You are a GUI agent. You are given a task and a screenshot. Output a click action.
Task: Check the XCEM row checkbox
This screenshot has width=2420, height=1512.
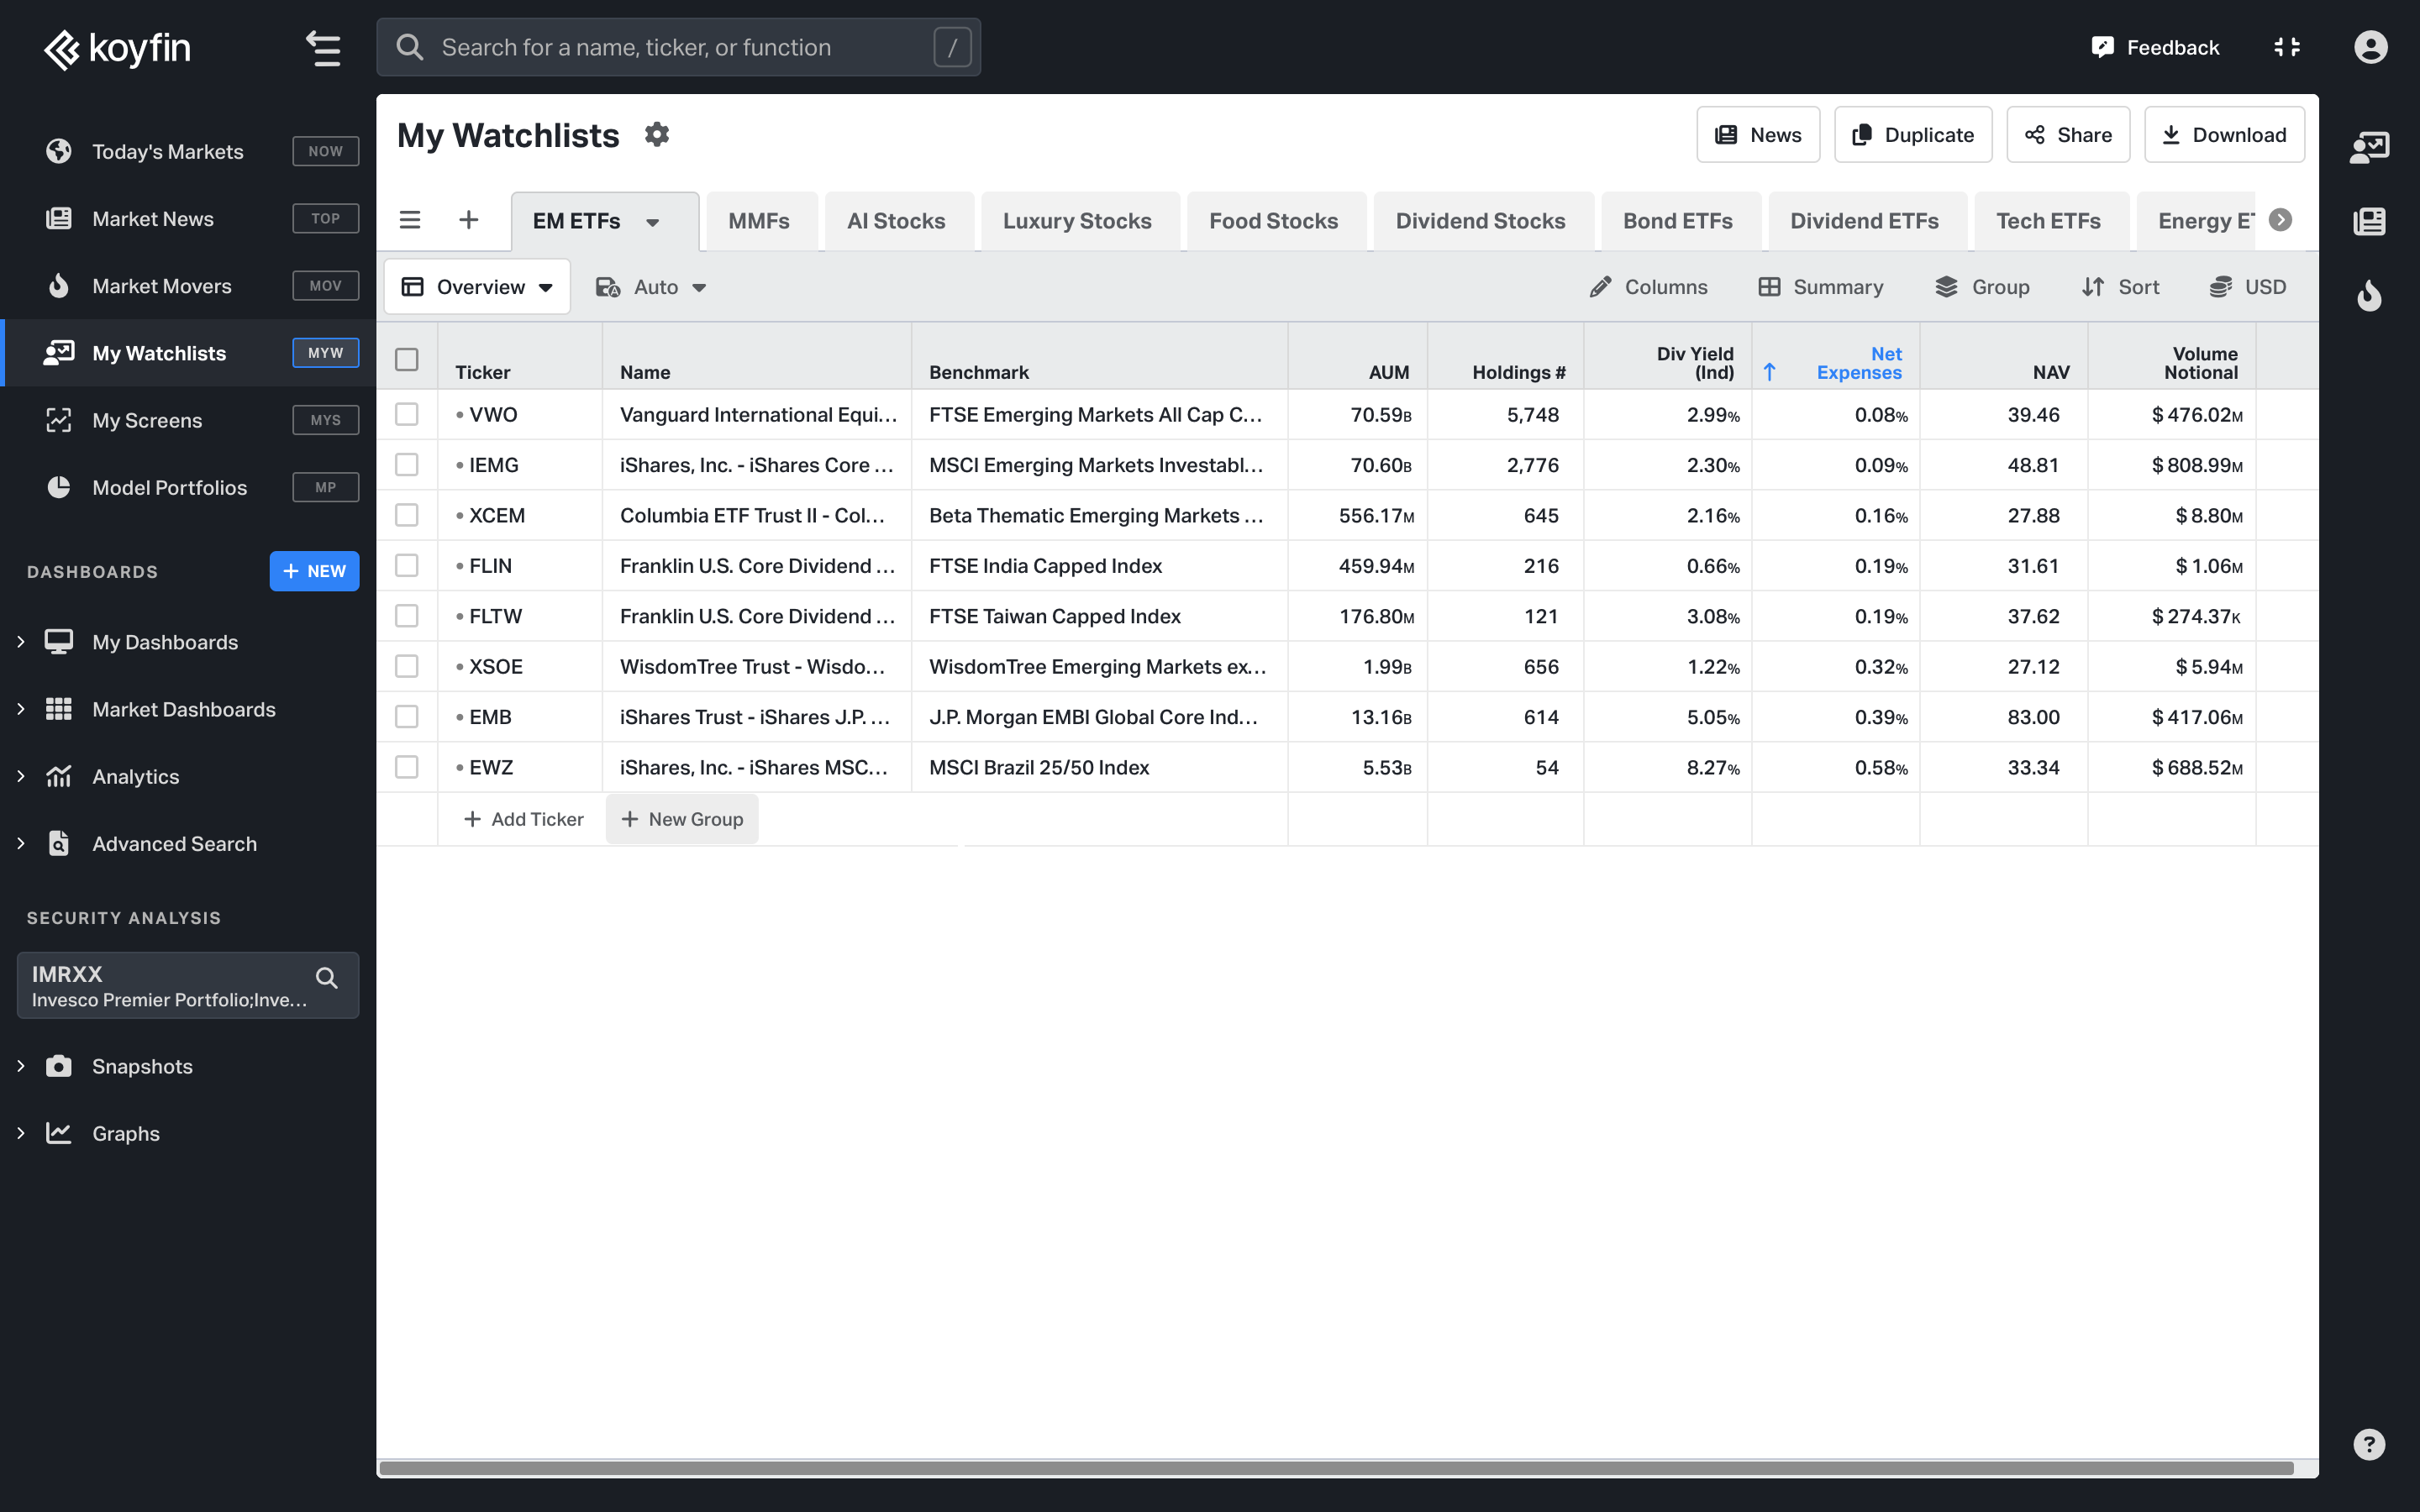coord(406,515)
